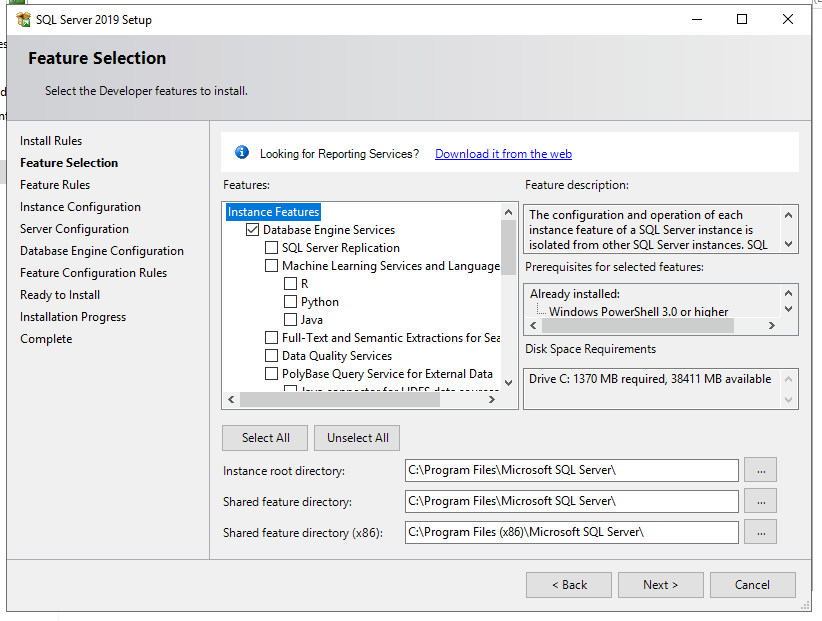This screenshot has height=621, width=822.
Task: Click Server Configuration step in sidebar
Action: (x=74, y=229)
